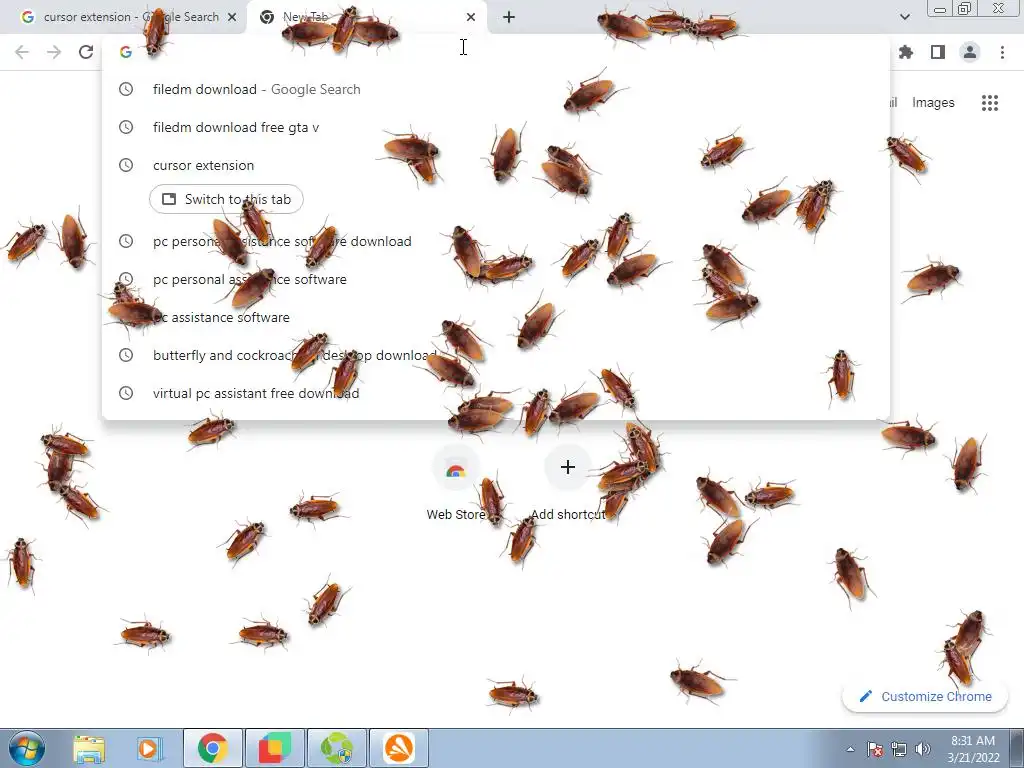
Task: Choose suggestion pc personal assistance software
Action: point(496,279)
